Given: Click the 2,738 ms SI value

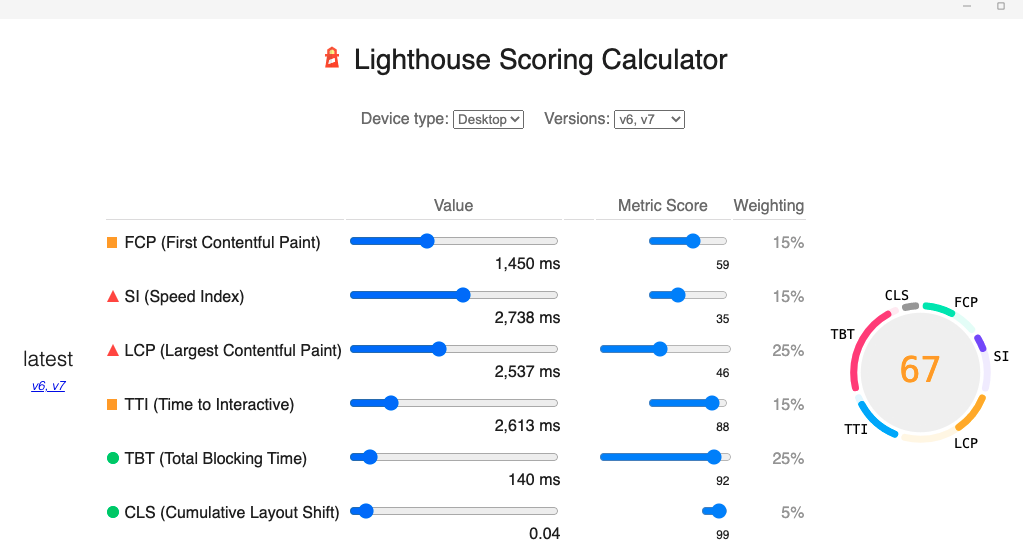Looking at the screenshot, I should pos(527,318).
